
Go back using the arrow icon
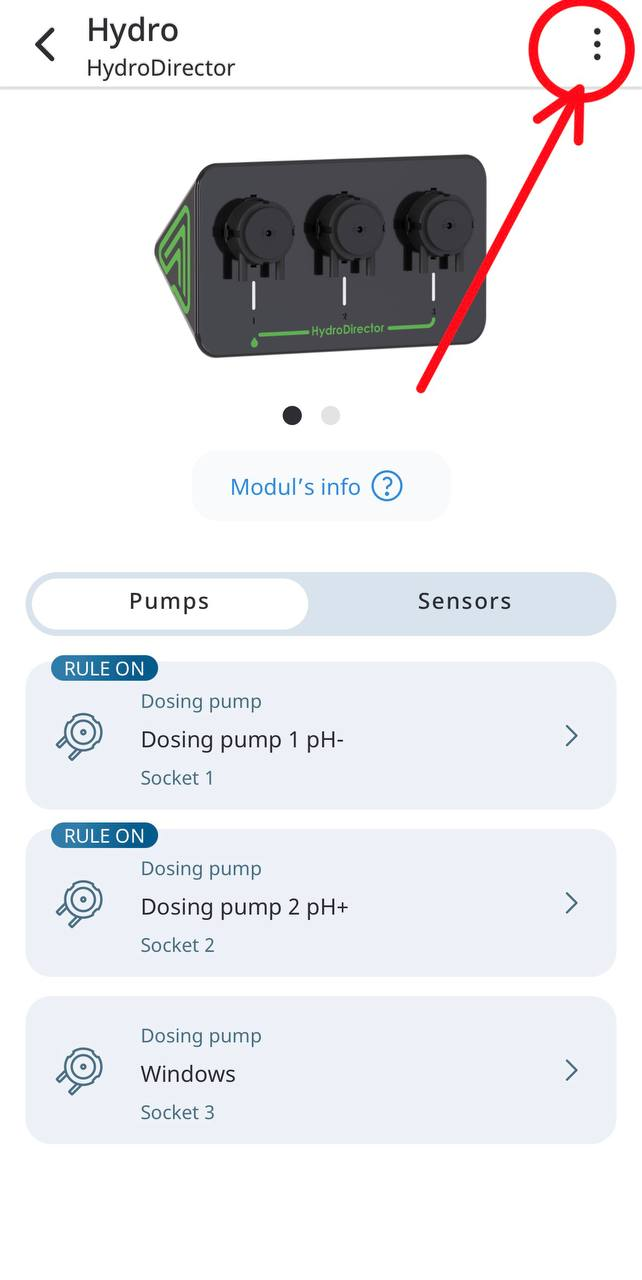[45, 45]
